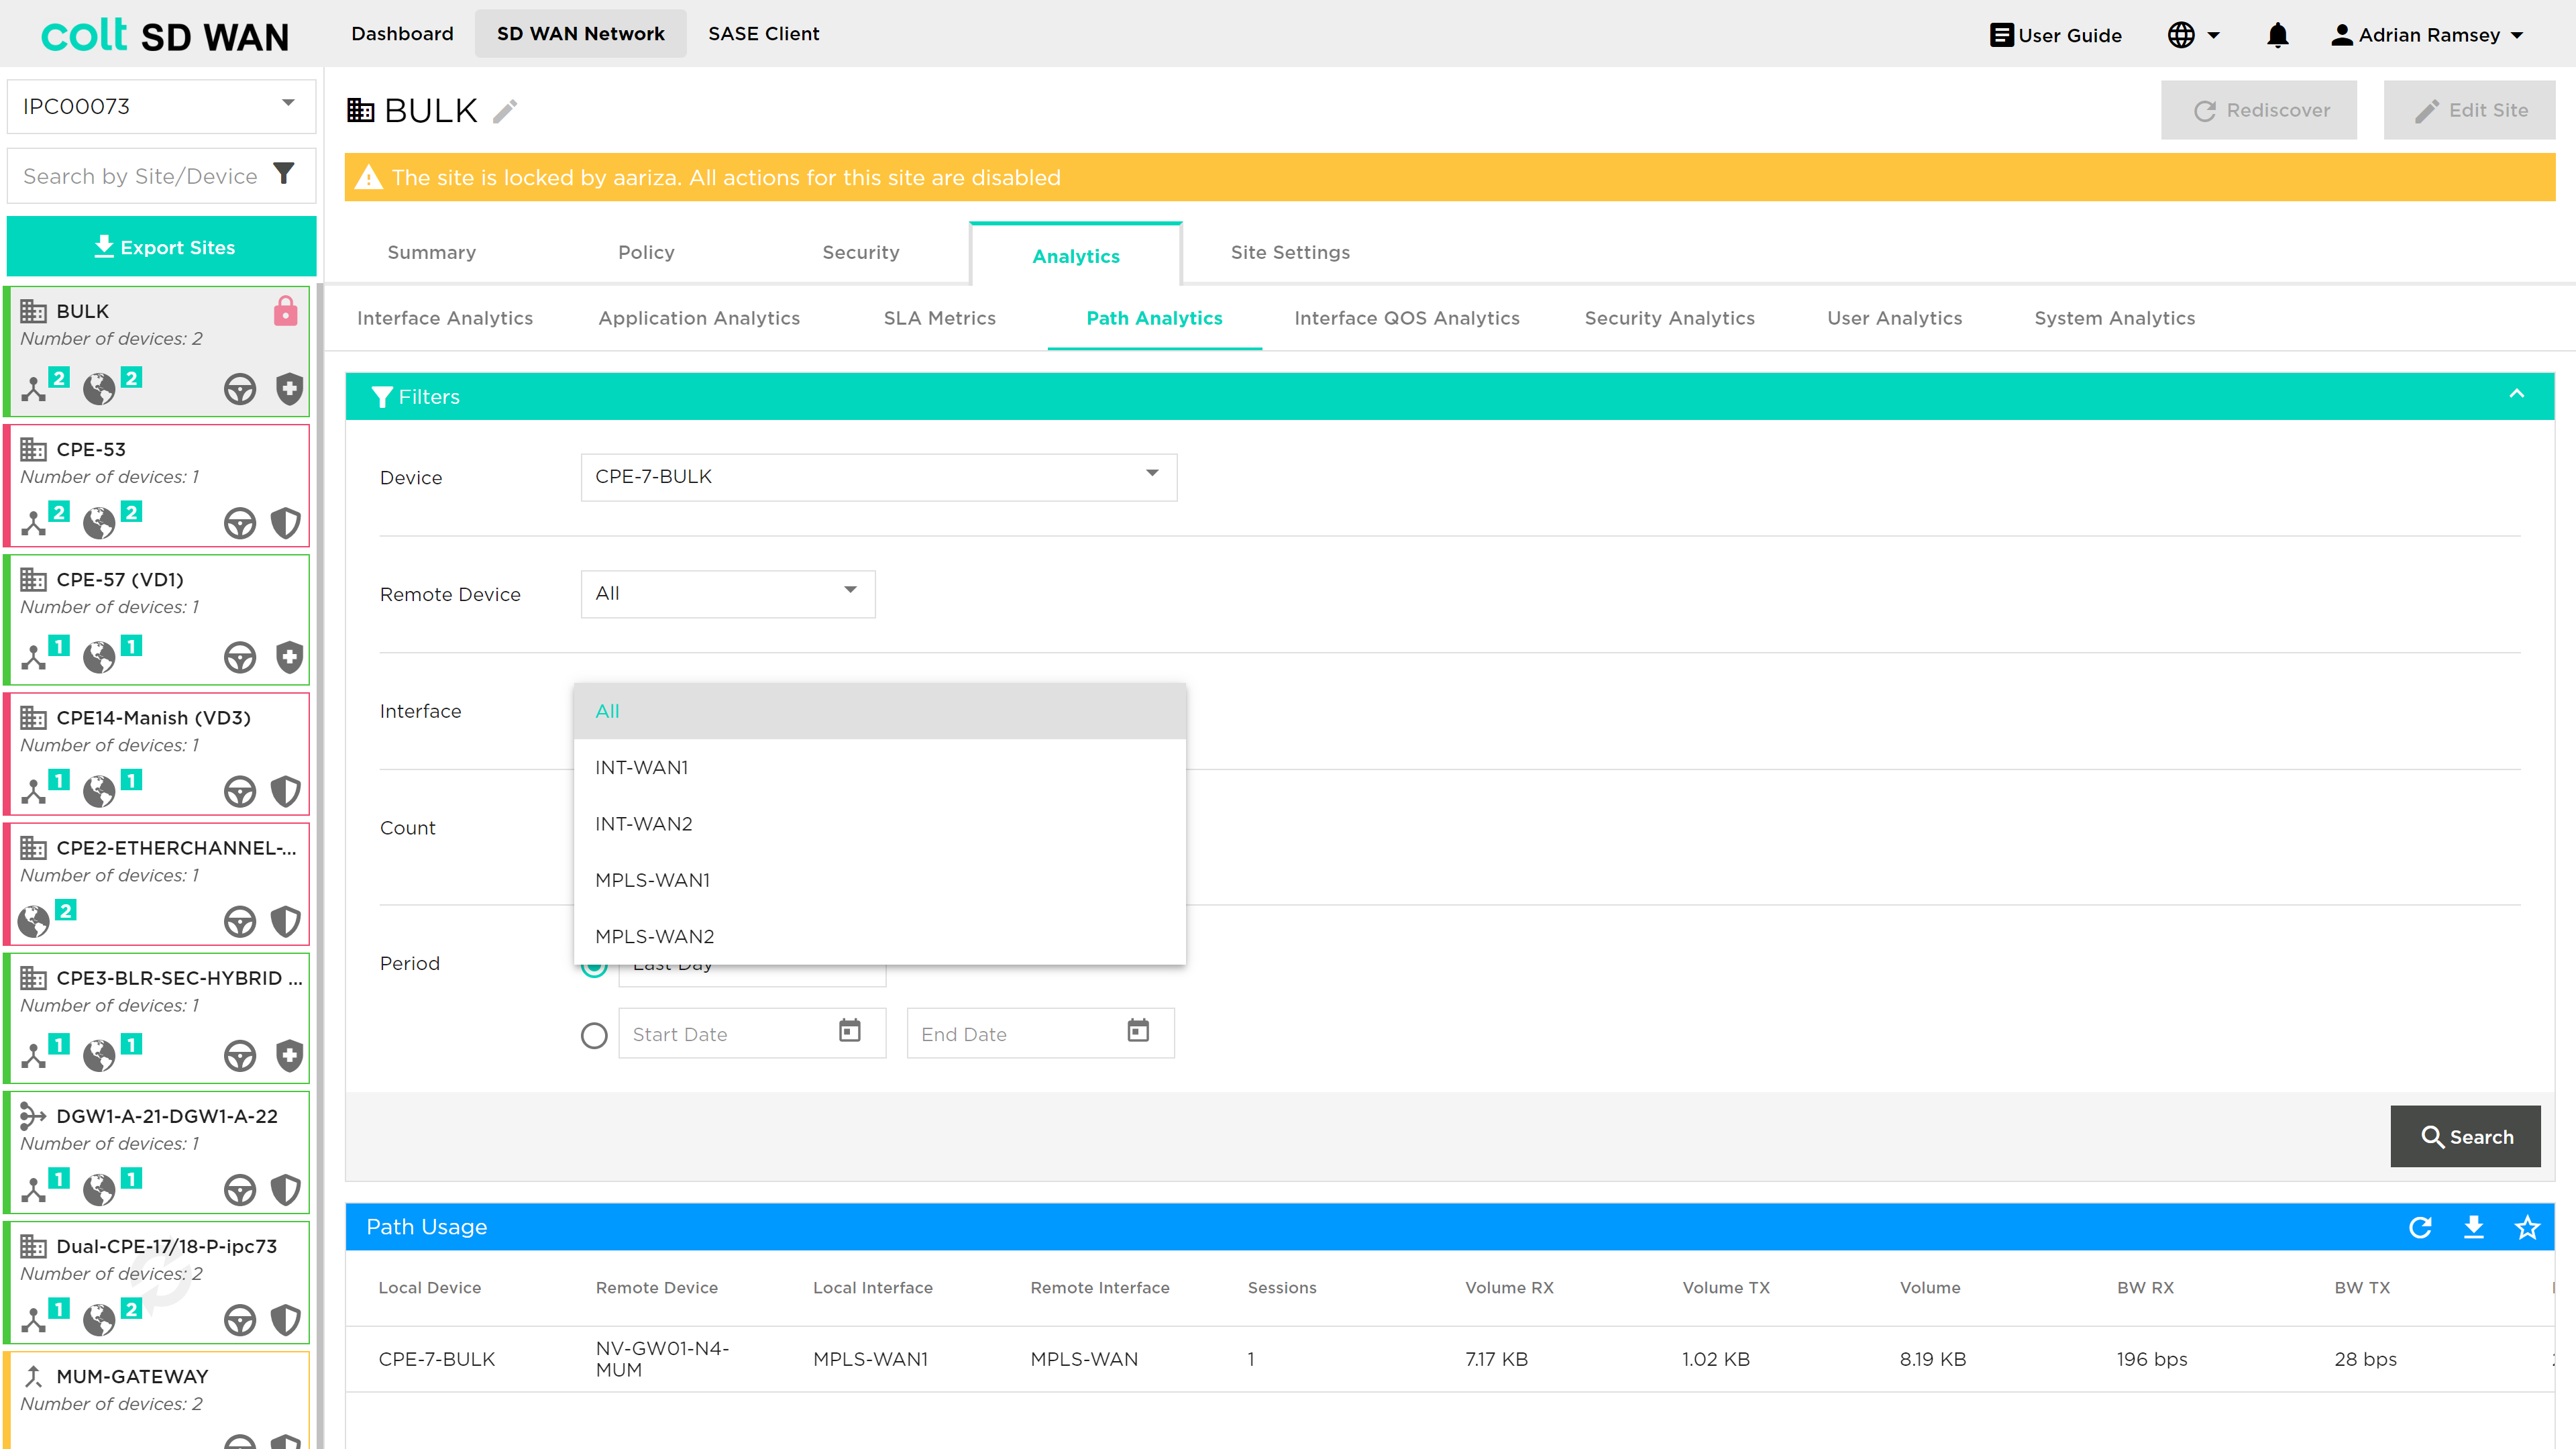The image size is (2576, 1449).
Task: Open Interface QOS Analytics sub-tab
Action: 1406,318
